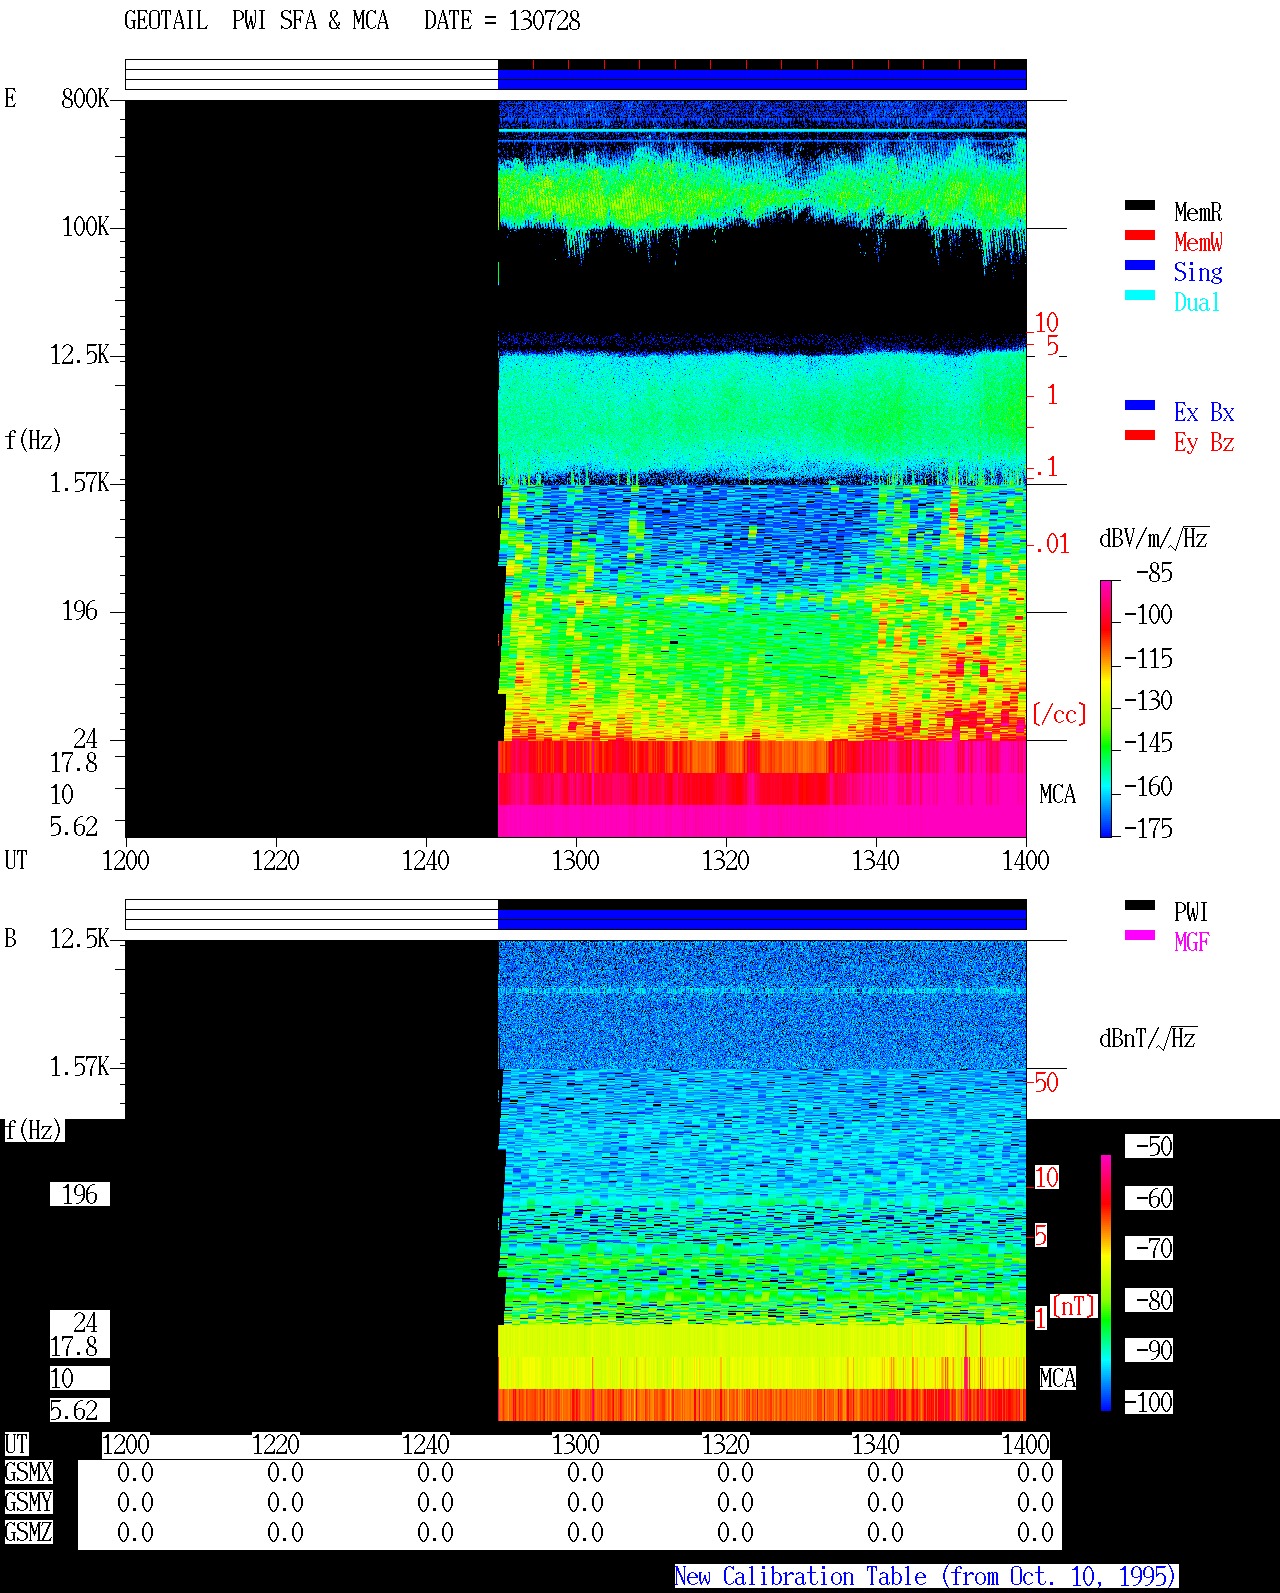1280x1593 pixels.
Task: Click the -130 value on E color scale
Action: point(1148,701)
